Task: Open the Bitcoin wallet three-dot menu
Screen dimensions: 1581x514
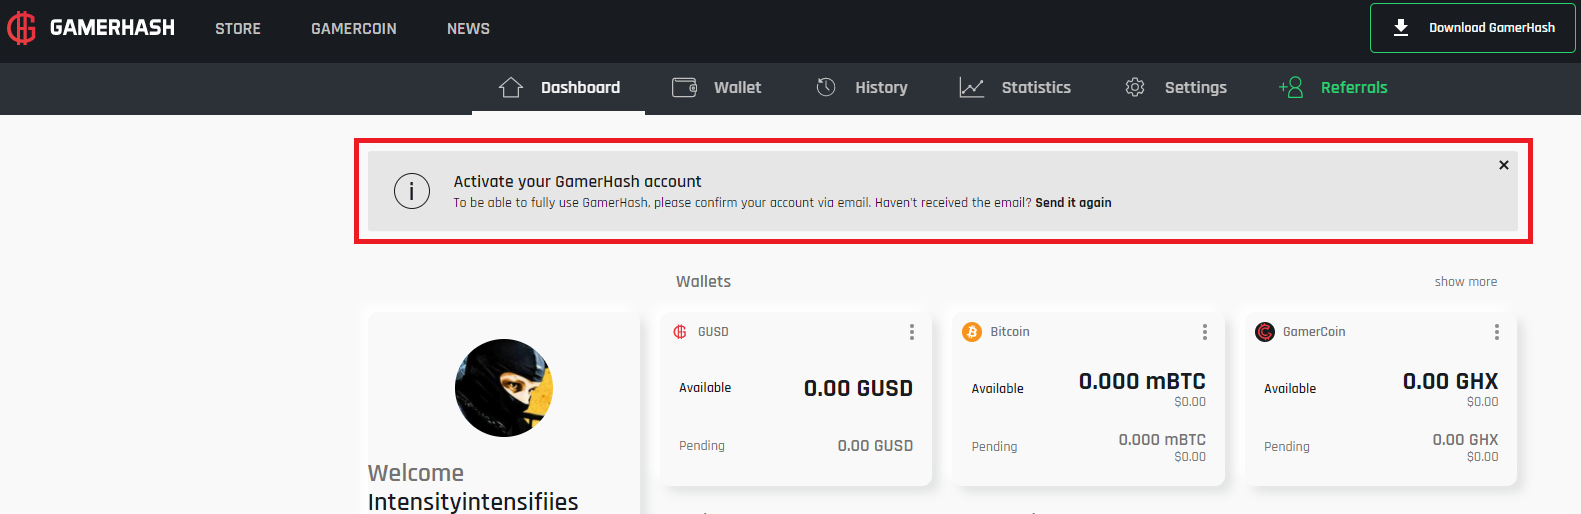Action: click(1205, 332)
